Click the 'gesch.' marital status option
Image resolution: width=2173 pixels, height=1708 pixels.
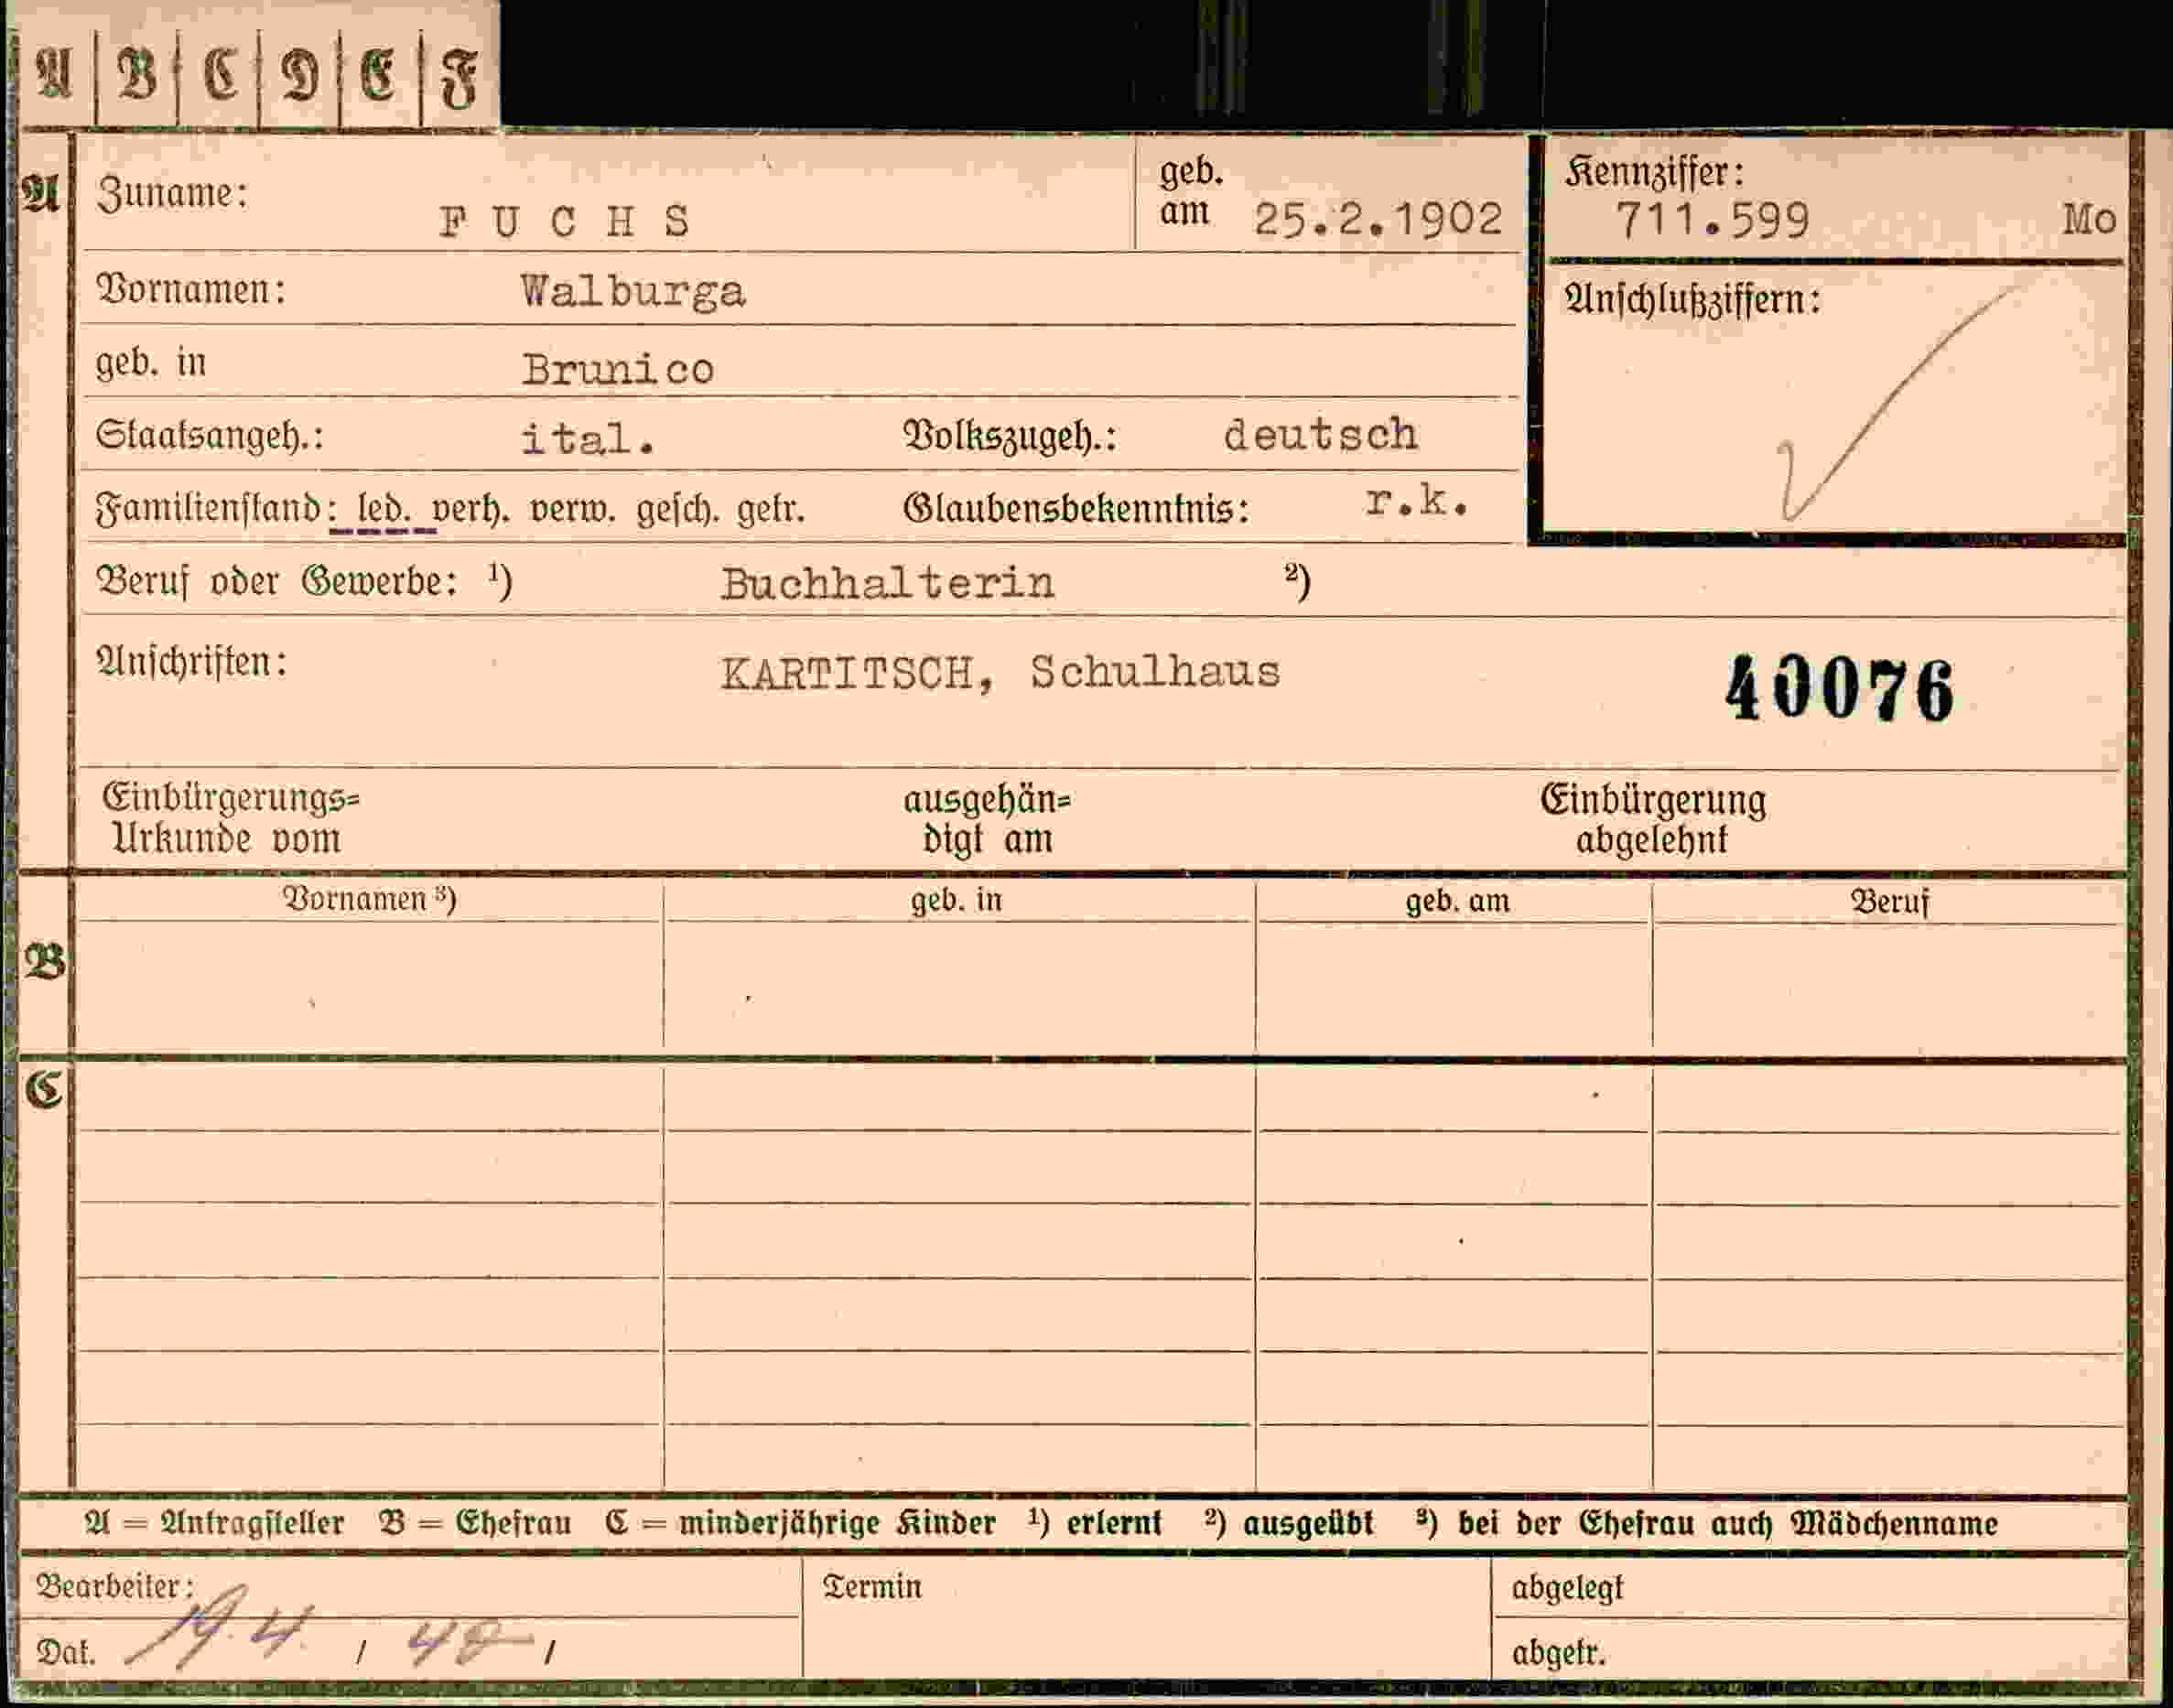(x=677, y=511)
